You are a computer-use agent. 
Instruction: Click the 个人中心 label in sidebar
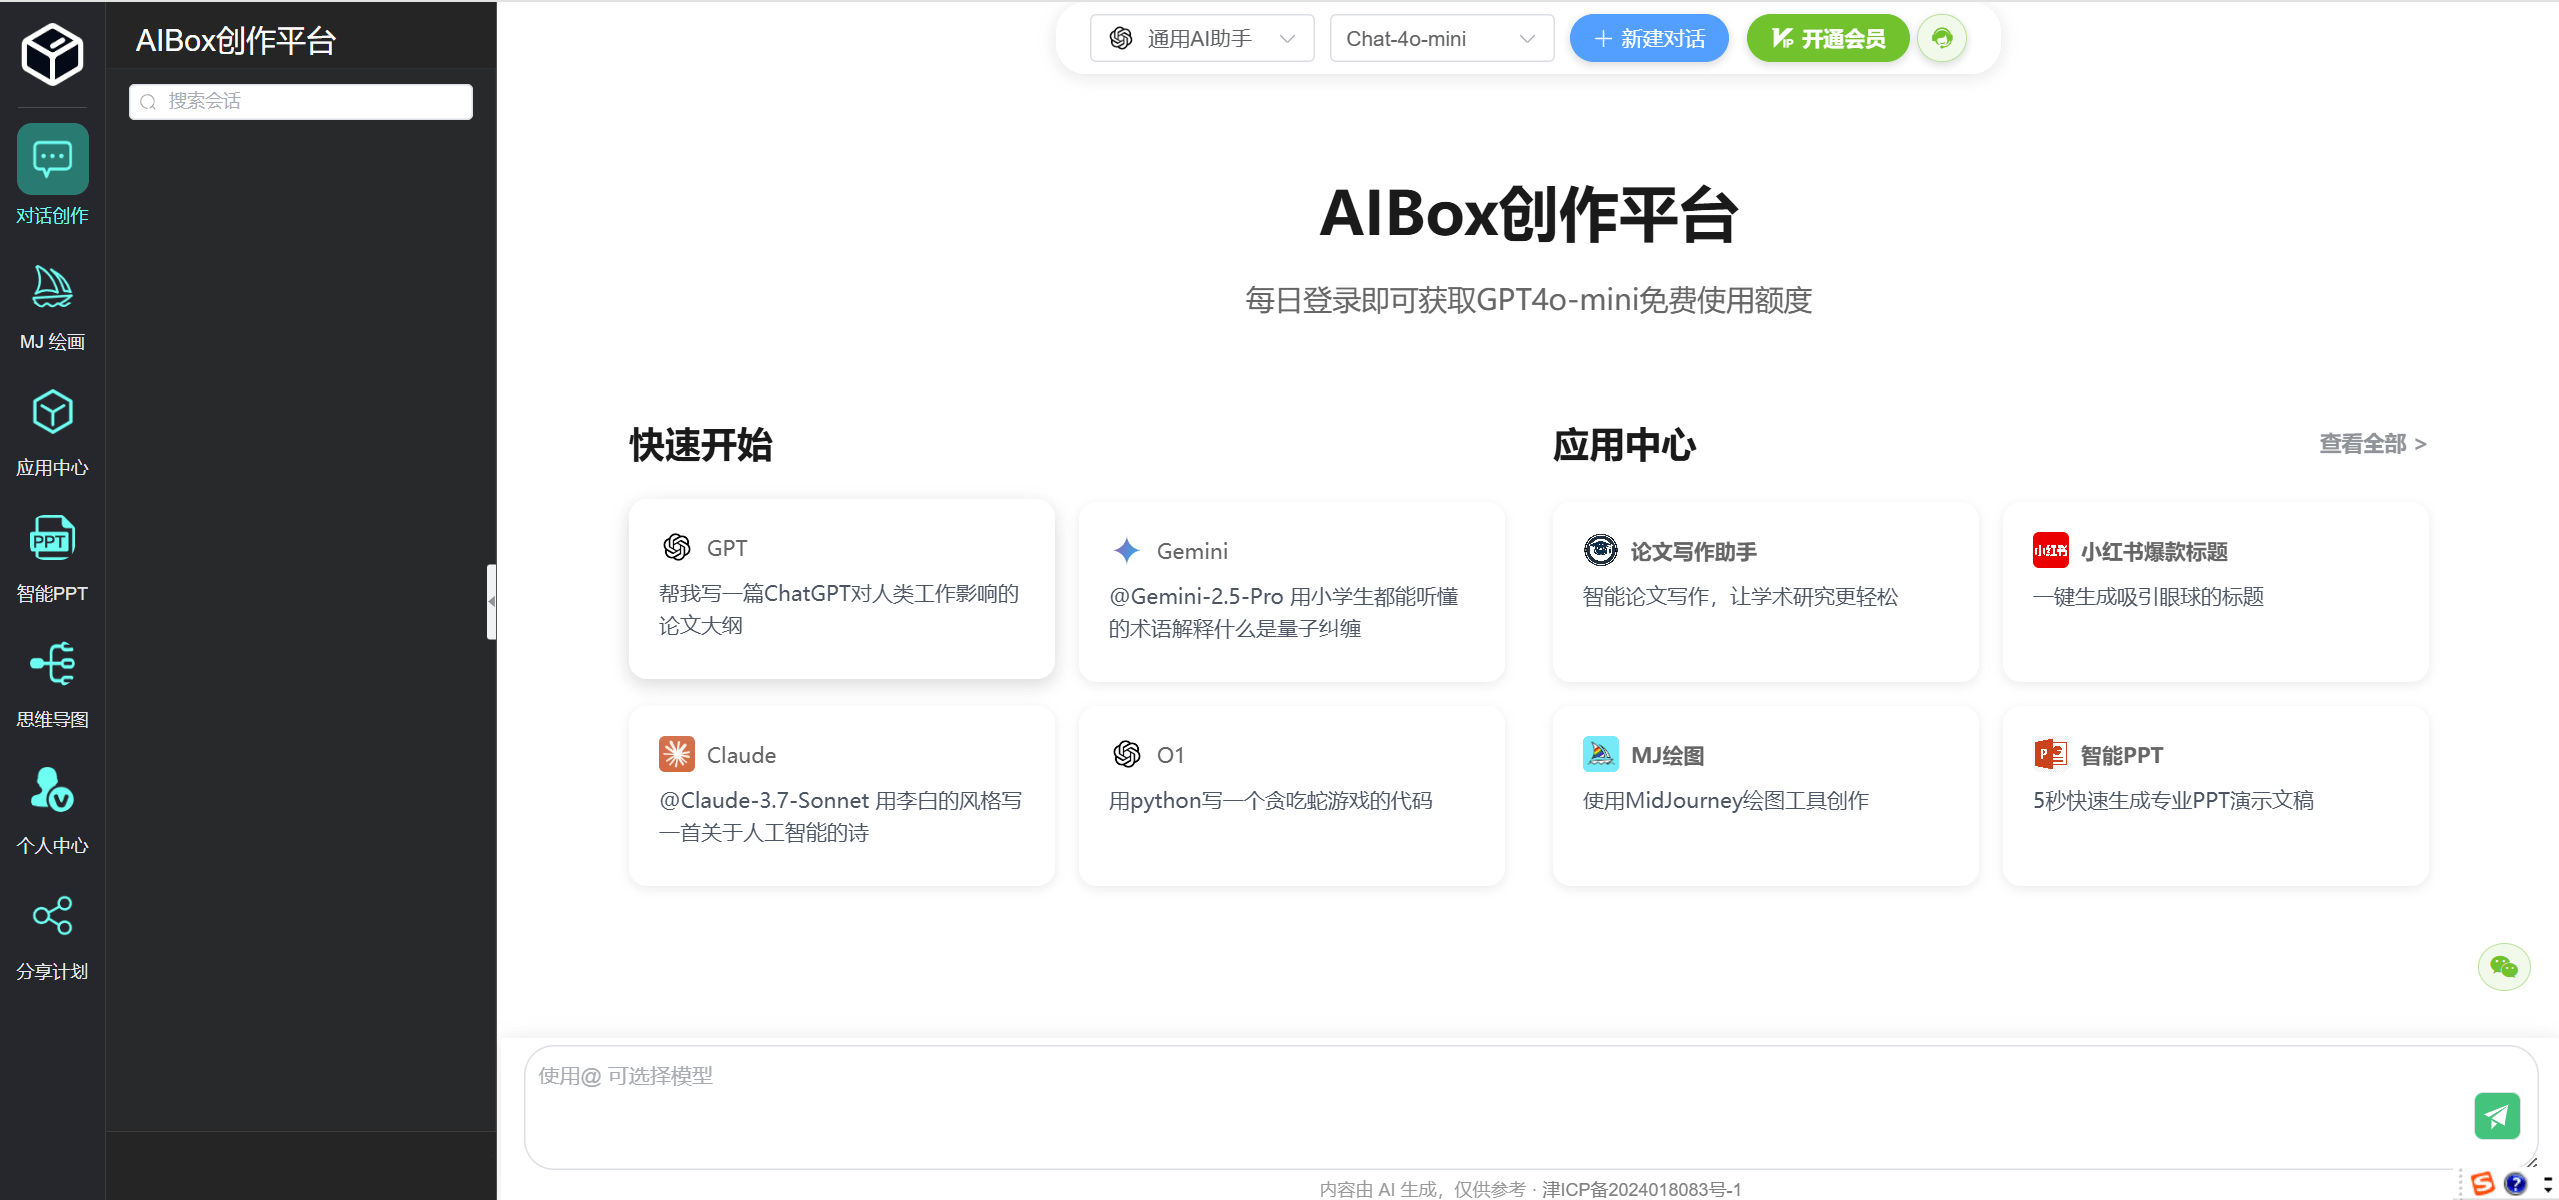point(52,846)
